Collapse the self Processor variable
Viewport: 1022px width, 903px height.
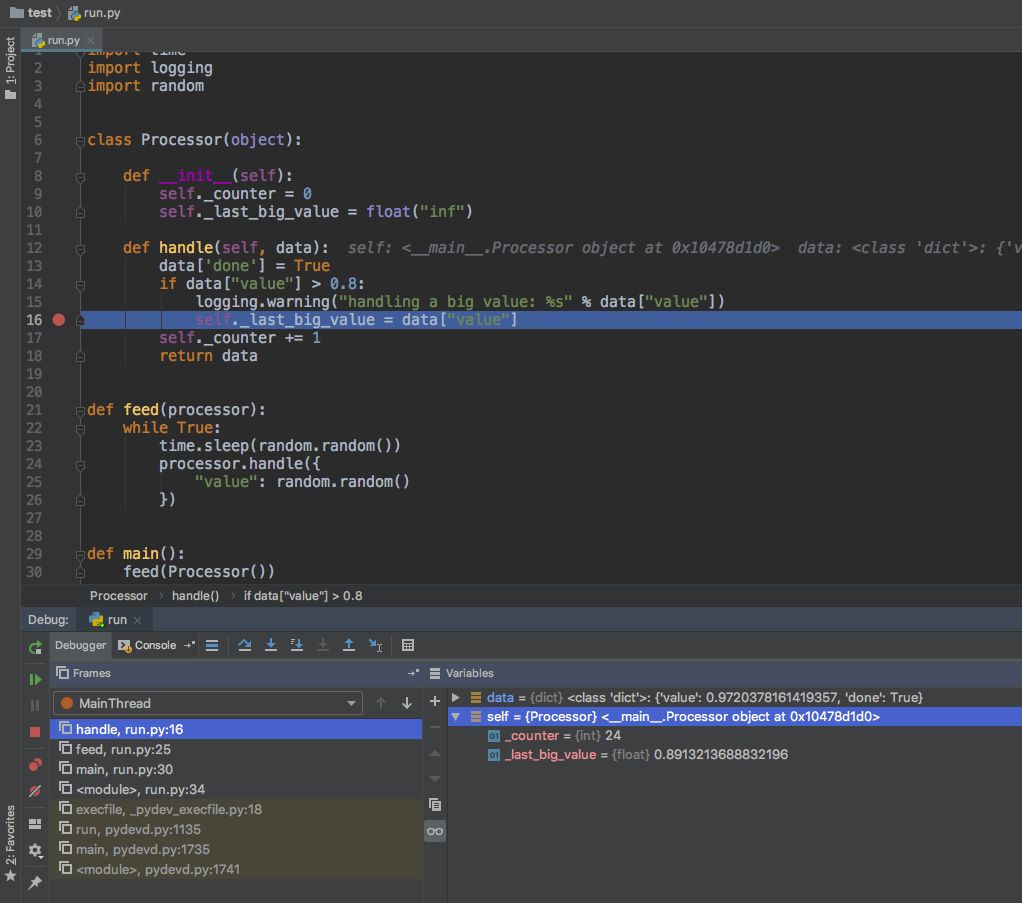tap(456, 717)
